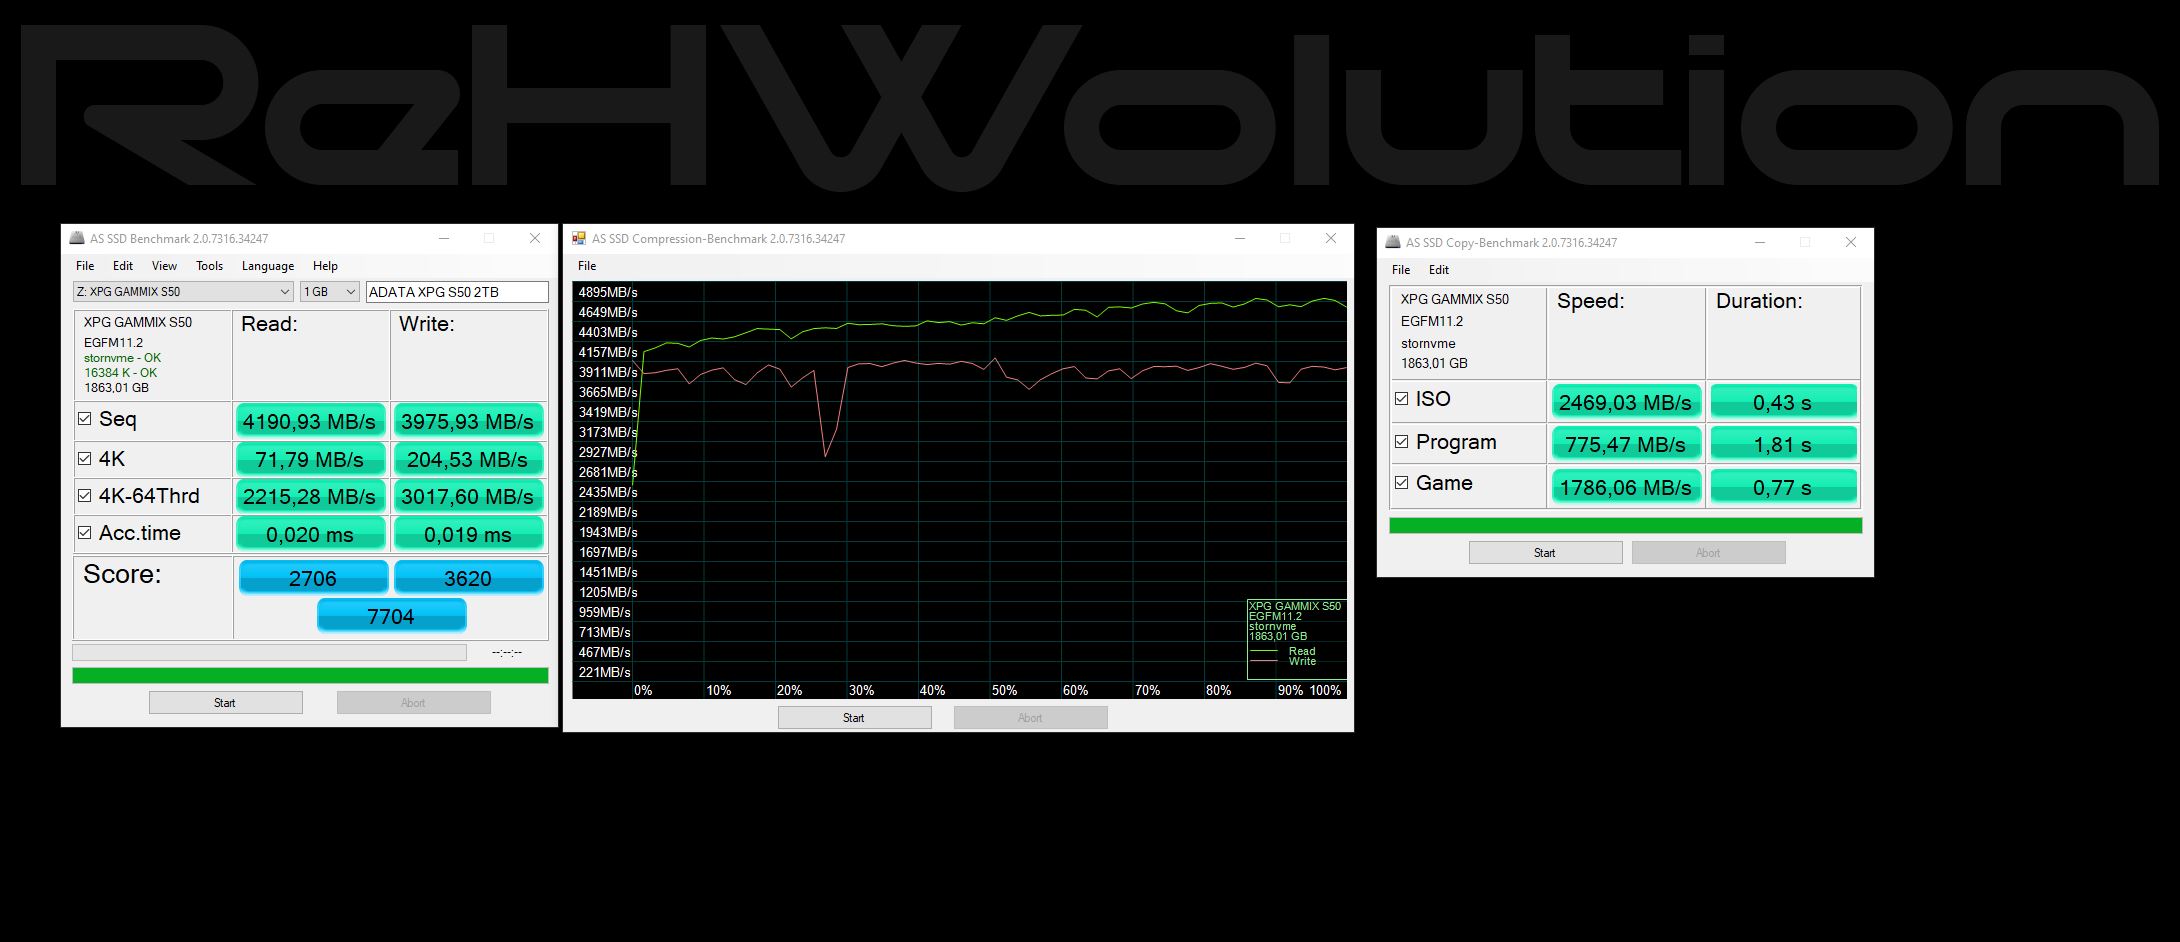Click Program speed value 775,47 MB/s
This screenshot has width=2180, height=942.
click(1626, 444)
